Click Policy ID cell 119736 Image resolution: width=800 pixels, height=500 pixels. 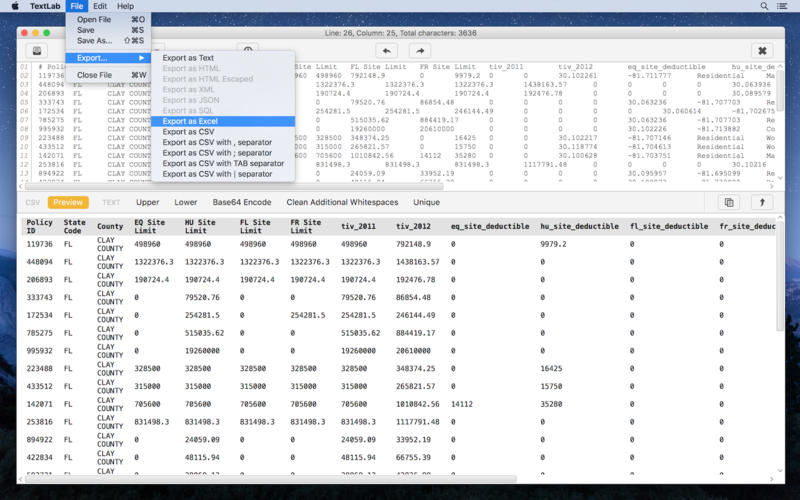pos(39,244)
